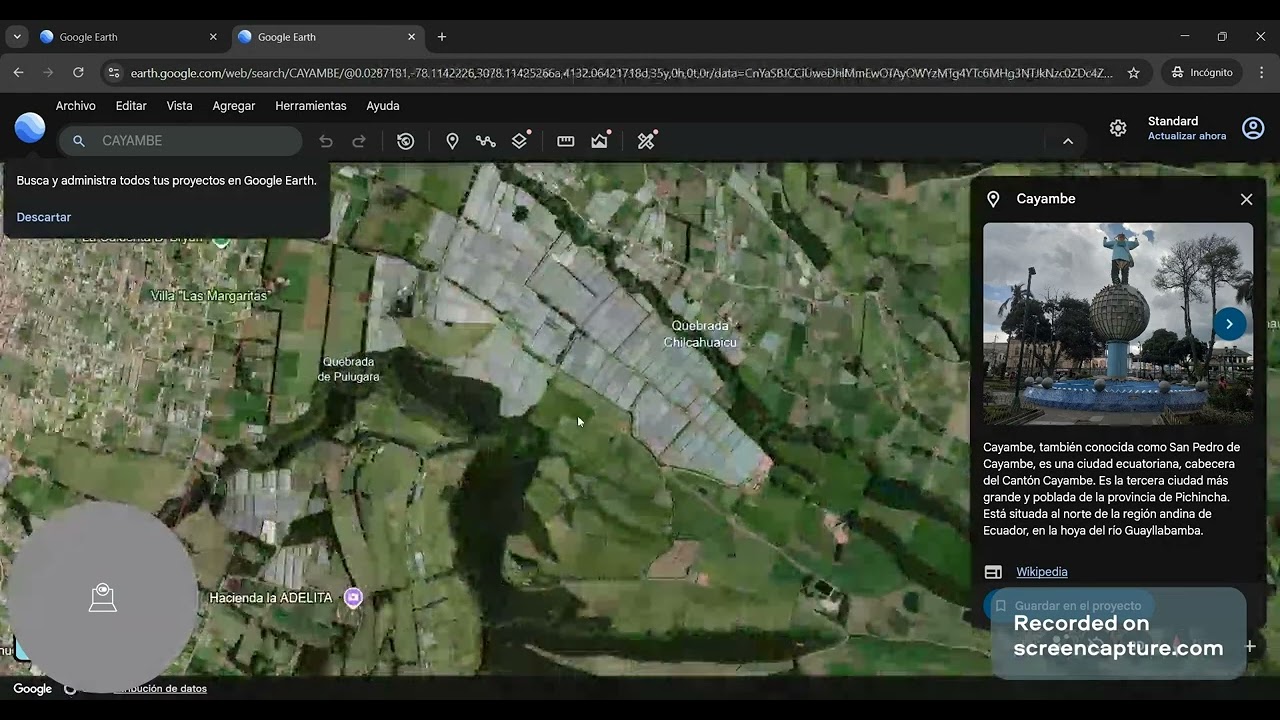
Task: Open the Herramientas menu
Action: (311, 106)
